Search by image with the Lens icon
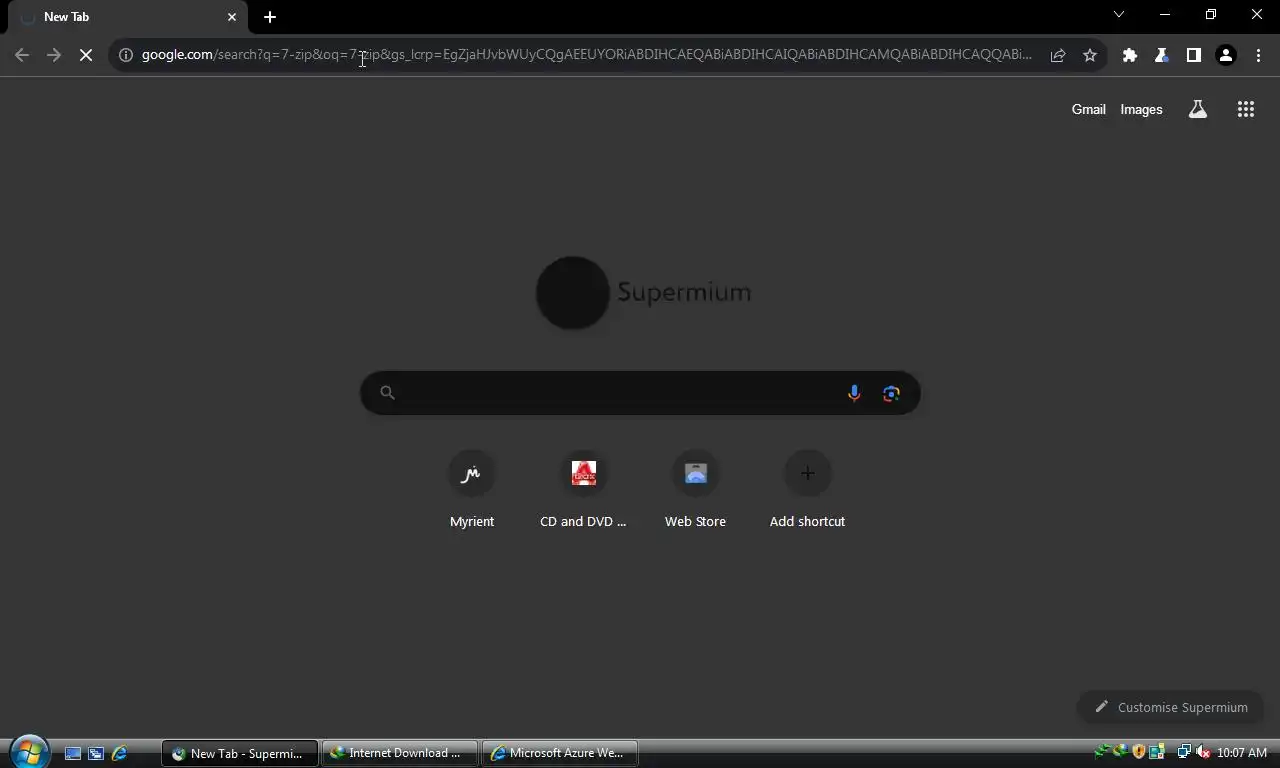 tap(891, 393)
